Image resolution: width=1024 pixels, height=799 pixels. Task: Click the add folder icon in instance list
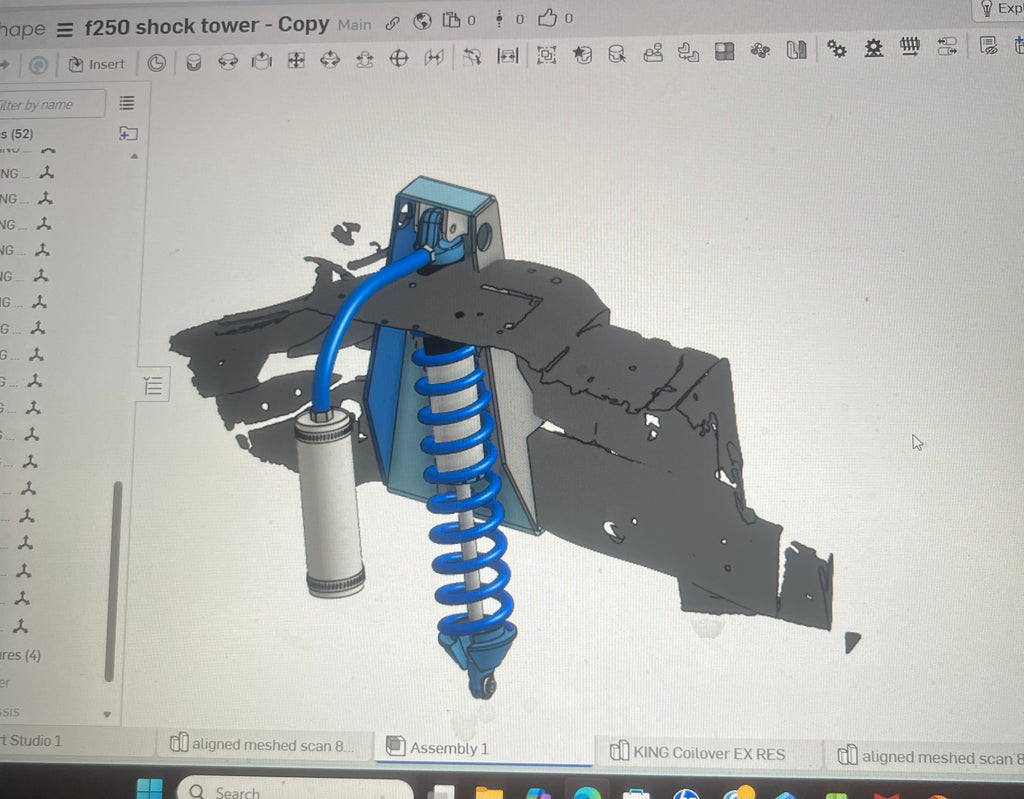coord(128,133)
